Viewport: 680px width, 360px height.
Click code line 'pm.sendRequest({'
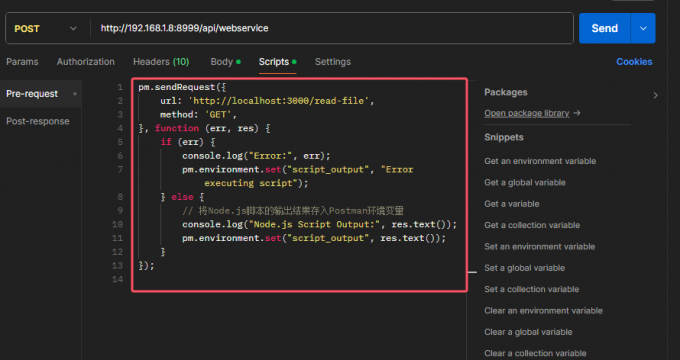pyautogui.click(x=182, y=87)
